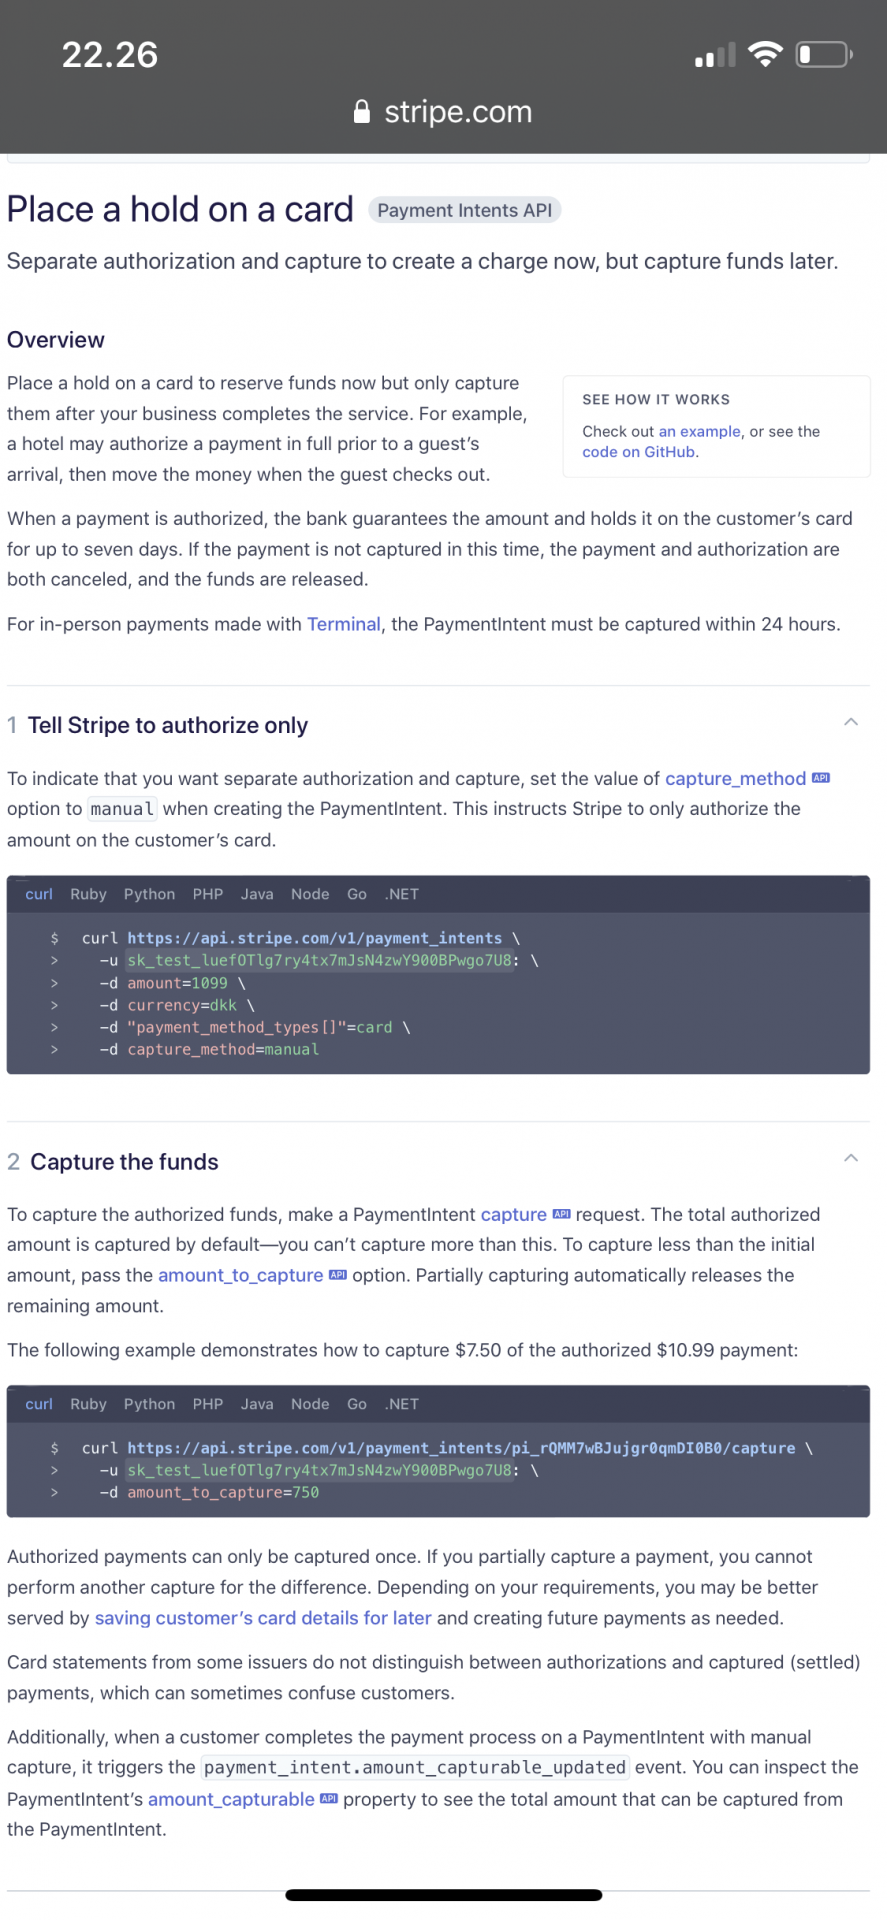Tap the cellular signal bars icon
887x1920 pixels.
pyautogui.click(x=715, y=55)
